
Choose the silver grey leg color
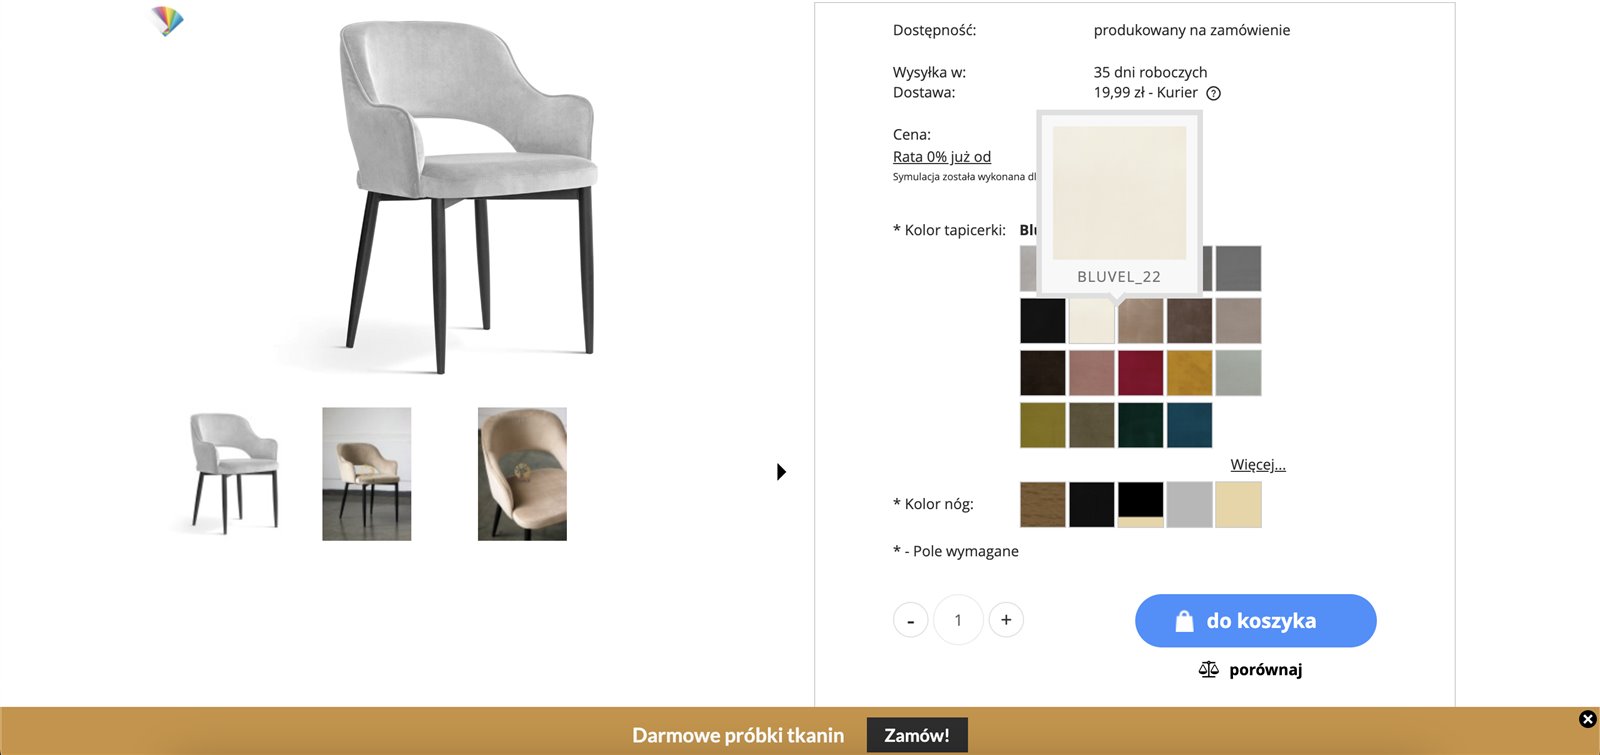point(1189,504)
